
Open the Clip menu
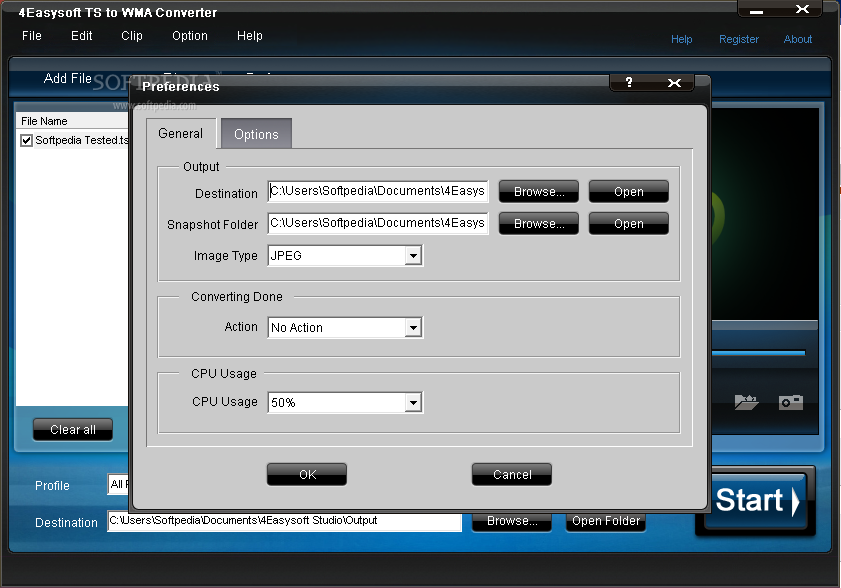coord(132,36)
